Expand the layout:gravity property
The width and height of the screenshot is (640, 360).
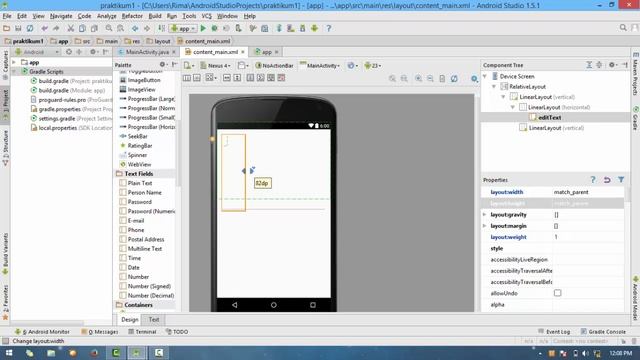(x=484, y=215)
